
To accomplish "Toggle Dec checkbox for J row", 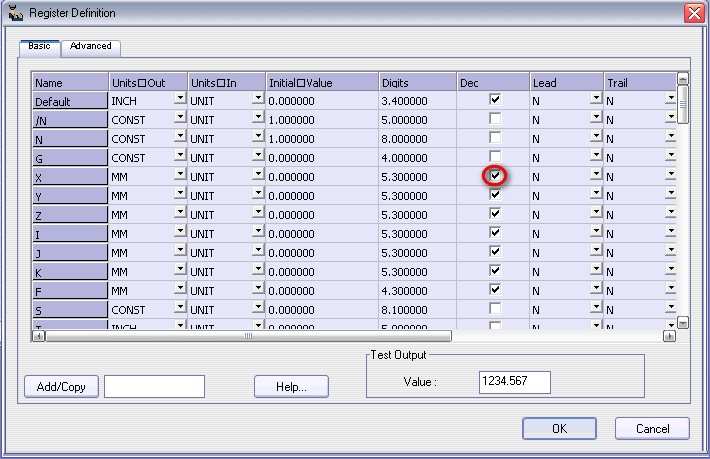I will point(495,251).
